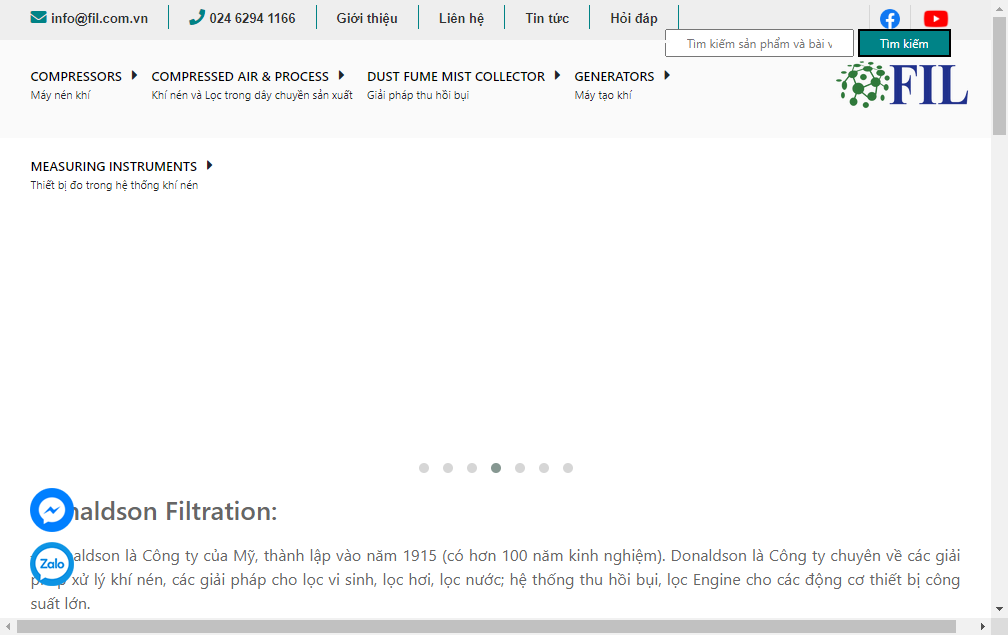
Task: Click the phone handset icon
Action: coord(197,17)
